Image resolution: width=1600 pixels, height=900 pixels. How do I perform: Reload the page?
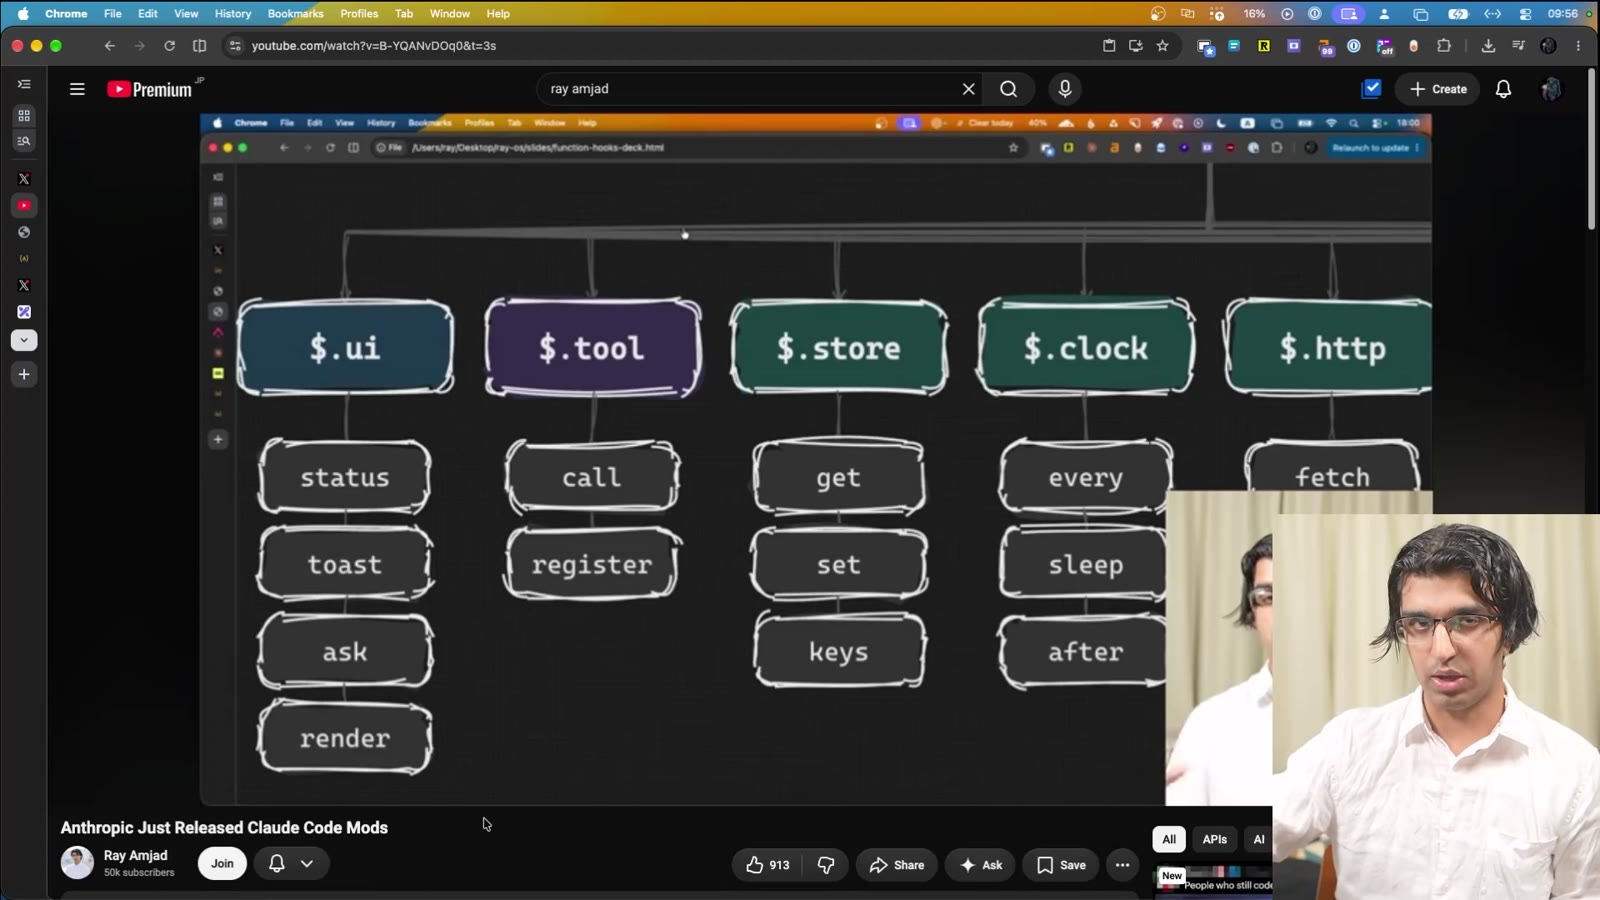point(169,46)
